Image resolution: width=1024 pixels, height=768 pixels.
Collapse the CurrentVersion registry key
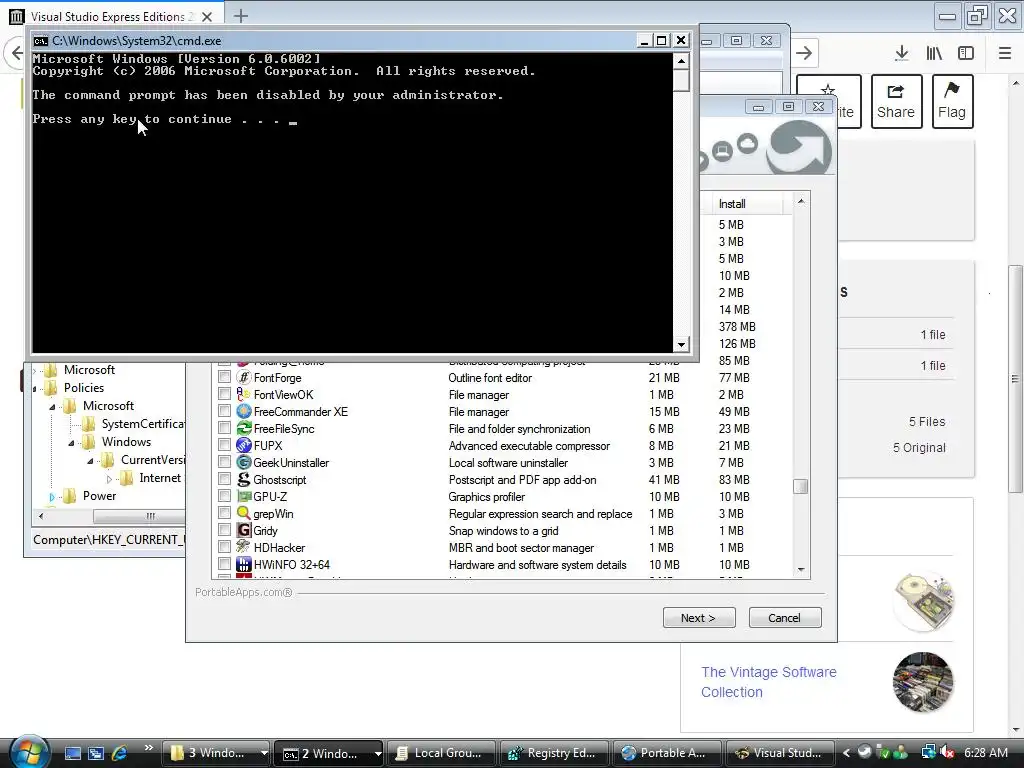(90, 461)
